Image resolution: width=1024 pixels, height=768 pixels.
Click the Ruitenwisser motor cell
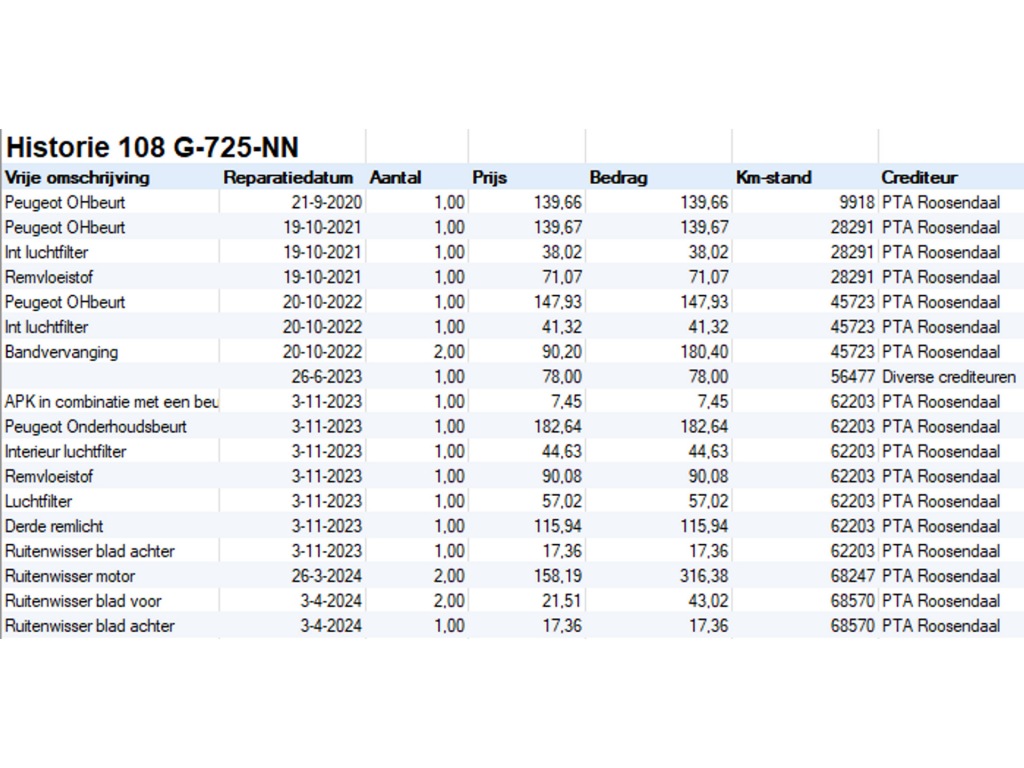(x=70, y=576)
